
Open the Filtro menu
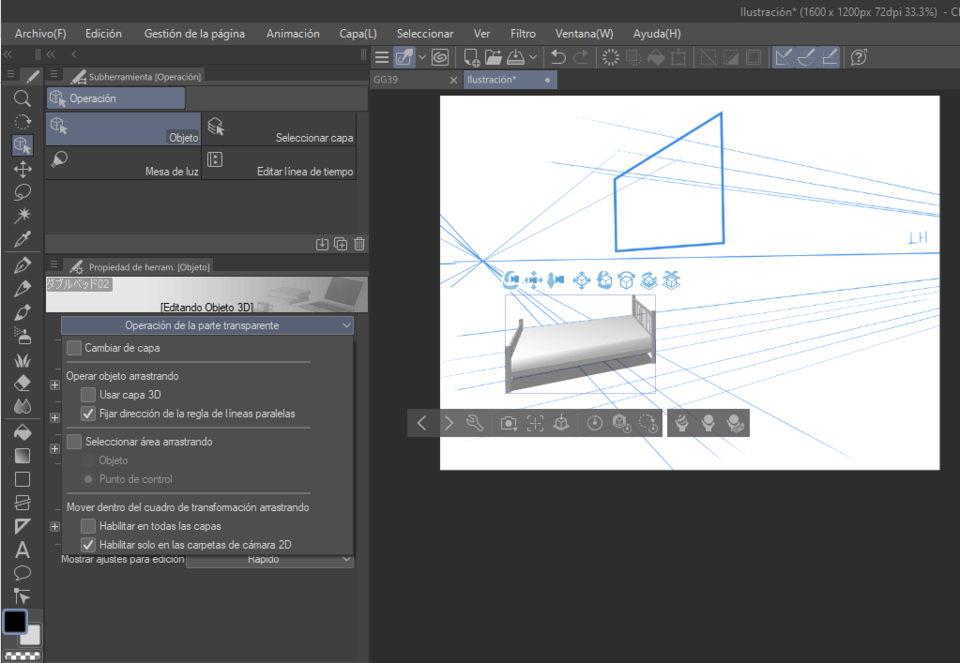pyautogui.click(x=523, y=34)
